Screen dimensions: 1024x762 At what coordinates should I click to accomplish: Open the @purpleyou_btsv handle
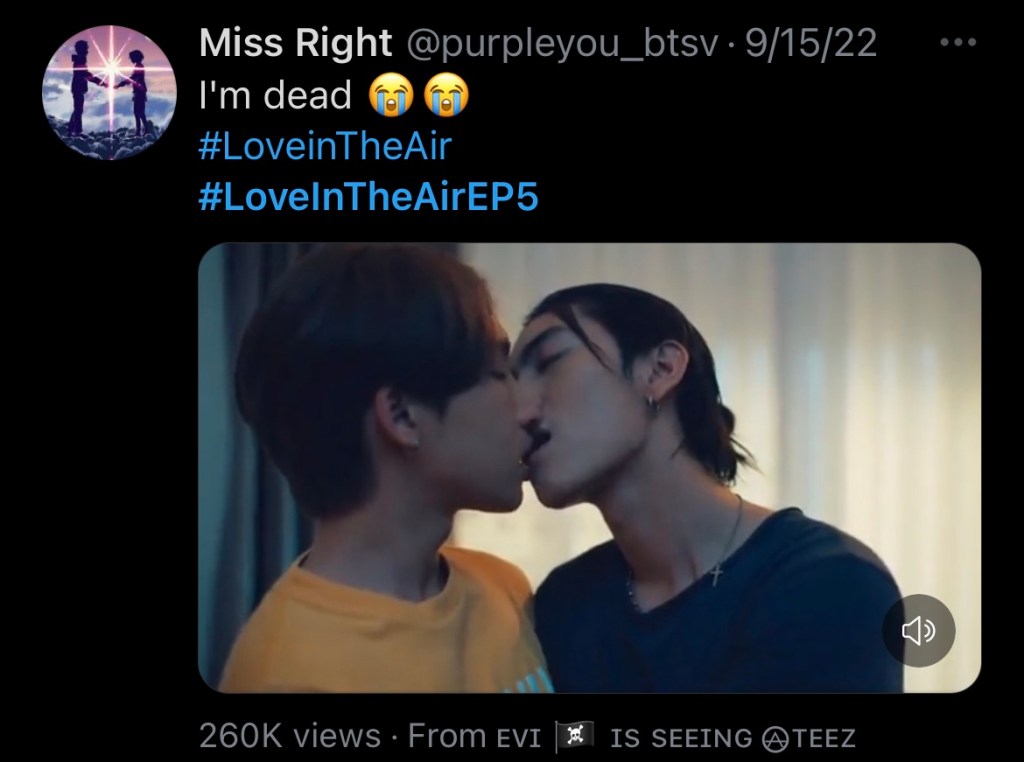[x=562, y=44]
